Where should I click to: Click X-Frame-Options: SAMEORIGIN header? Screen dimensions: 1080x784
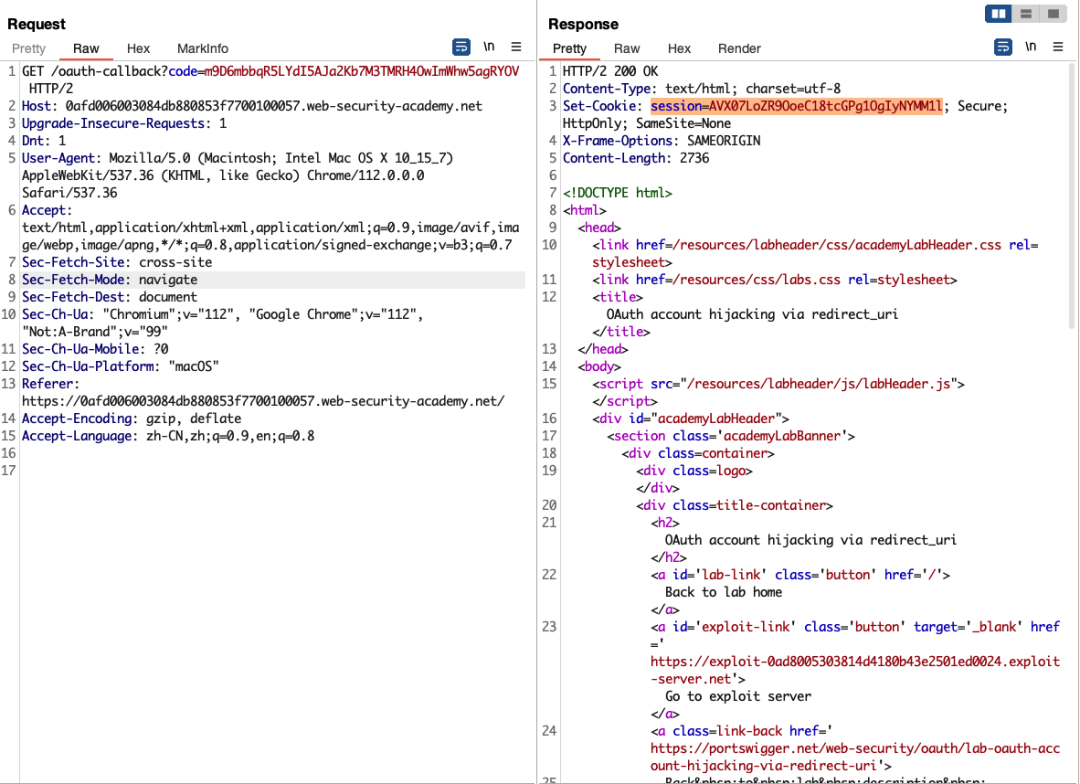(x=661, y=141)
